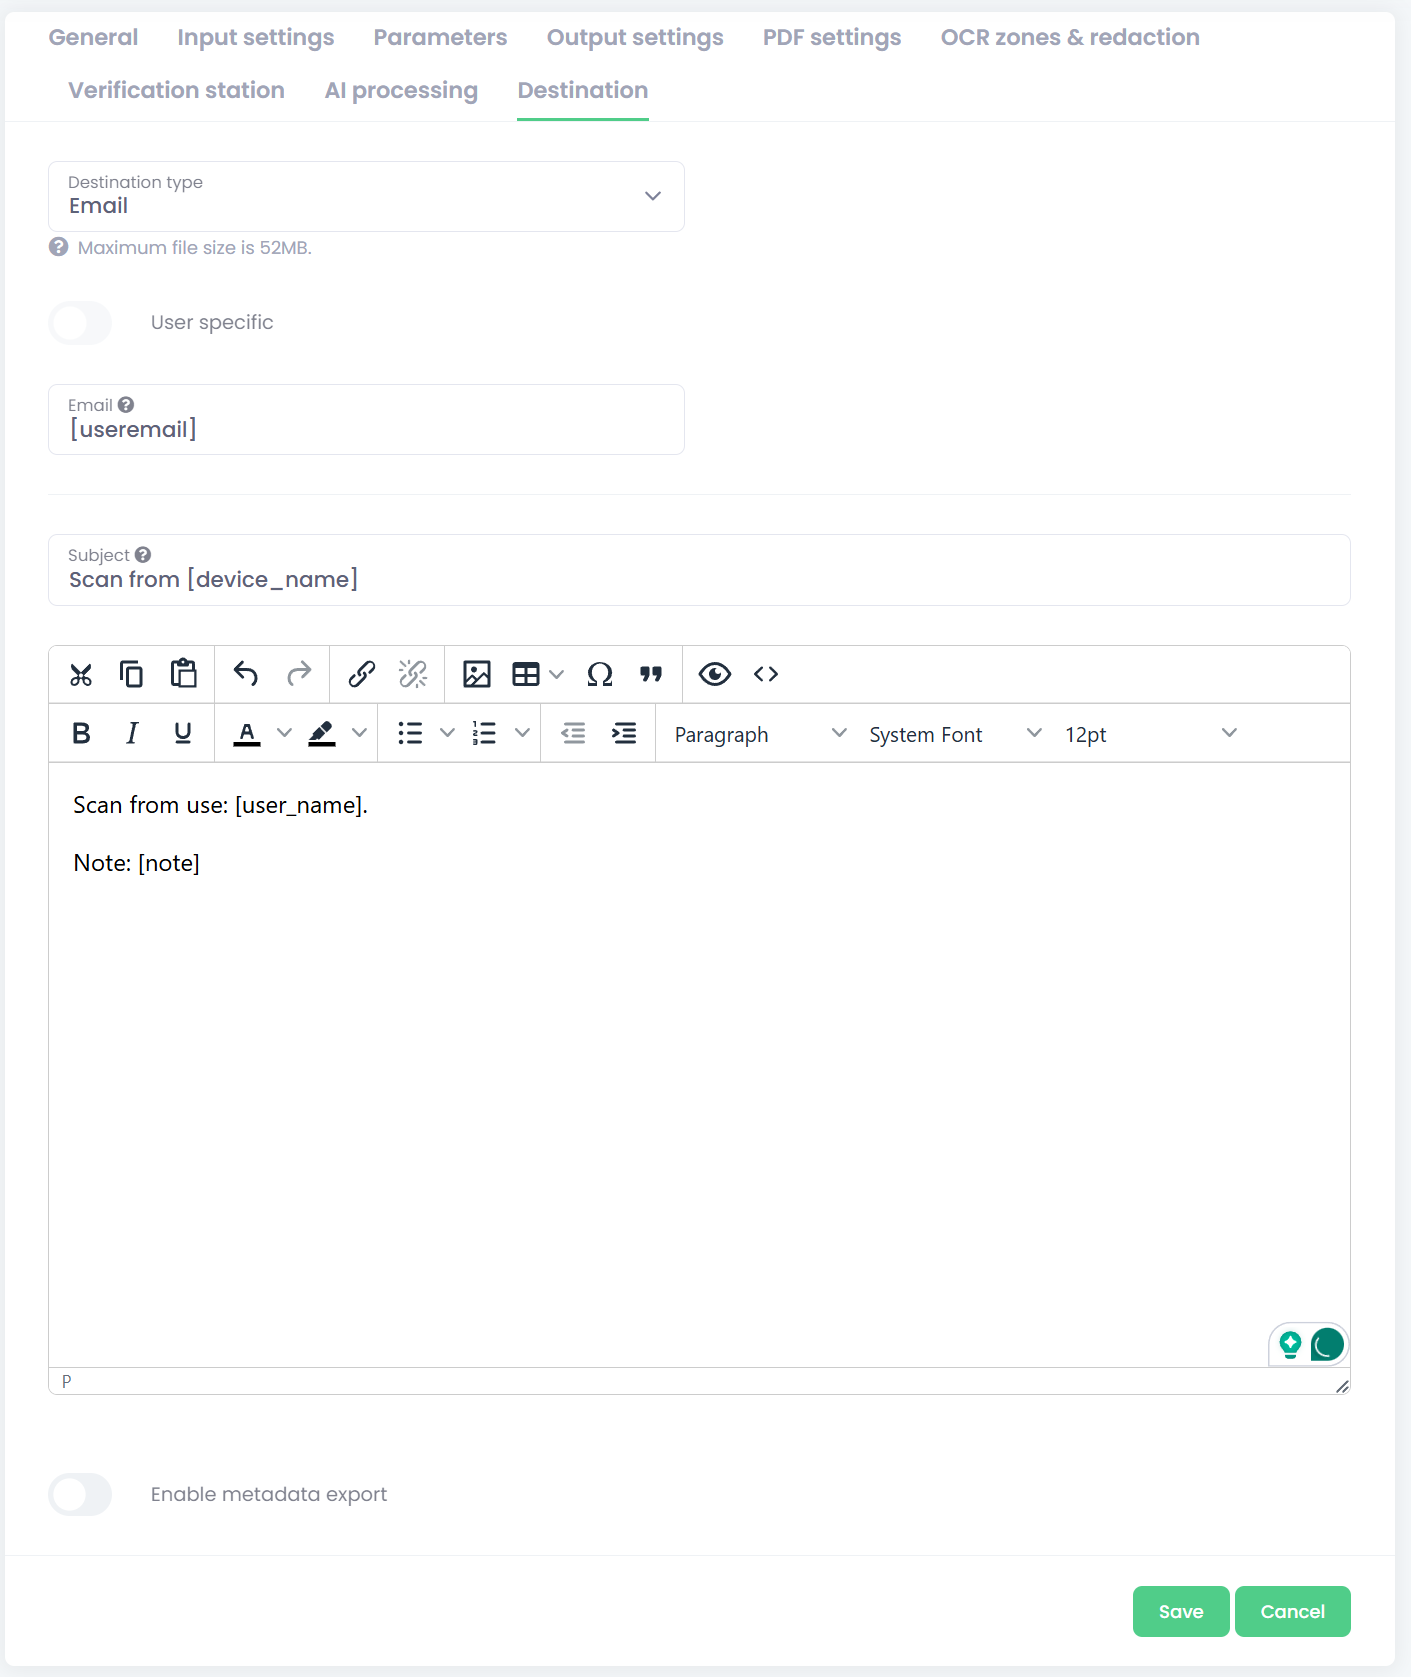Enable metadata export toggle

(x=81, y=1495)
